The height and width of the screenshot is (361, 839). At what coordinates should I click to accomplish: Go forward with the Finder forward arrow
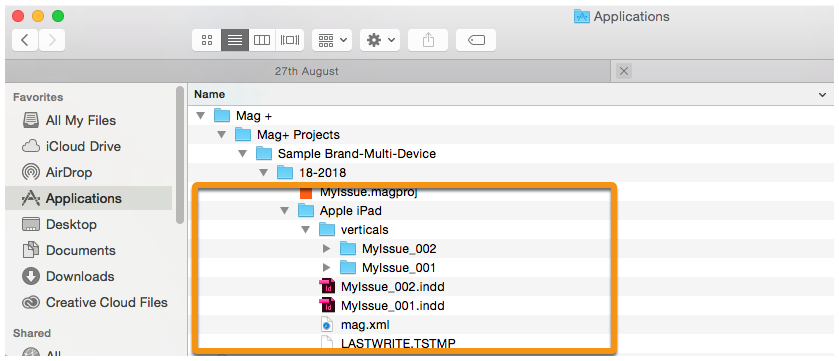coord(52,40)
